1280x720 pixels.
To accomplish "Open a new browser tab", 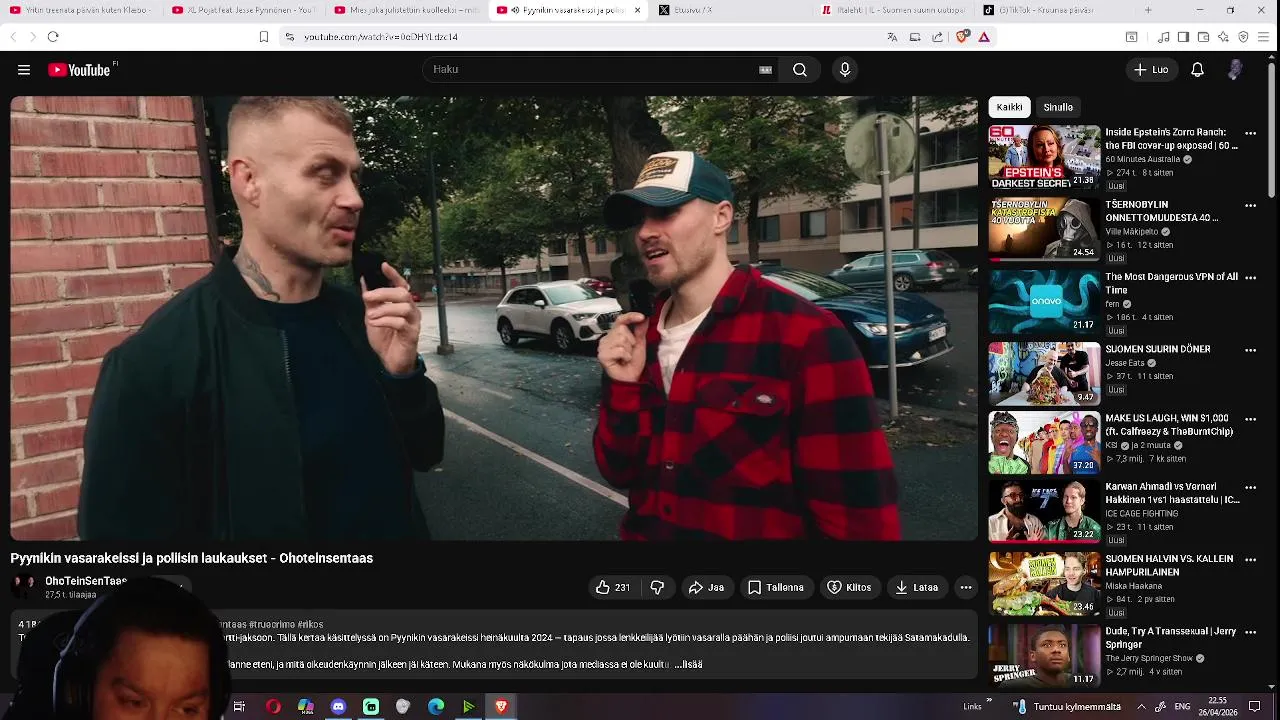I will pyautogui.click(x=1148, y=10).
